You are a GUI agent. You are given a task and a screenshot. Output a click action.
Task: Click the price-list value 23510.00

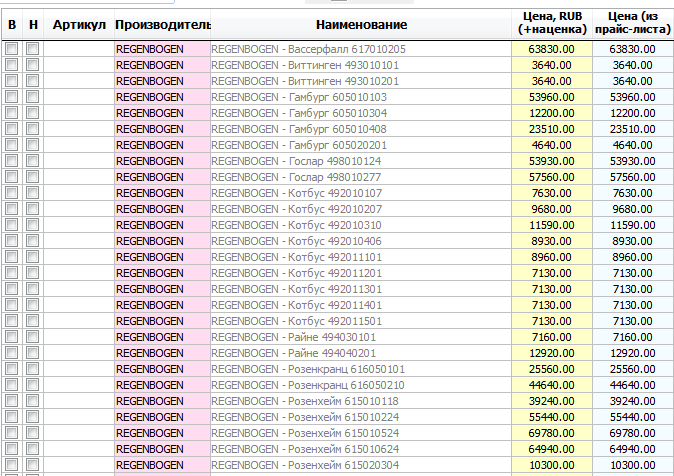click(633, 129)
